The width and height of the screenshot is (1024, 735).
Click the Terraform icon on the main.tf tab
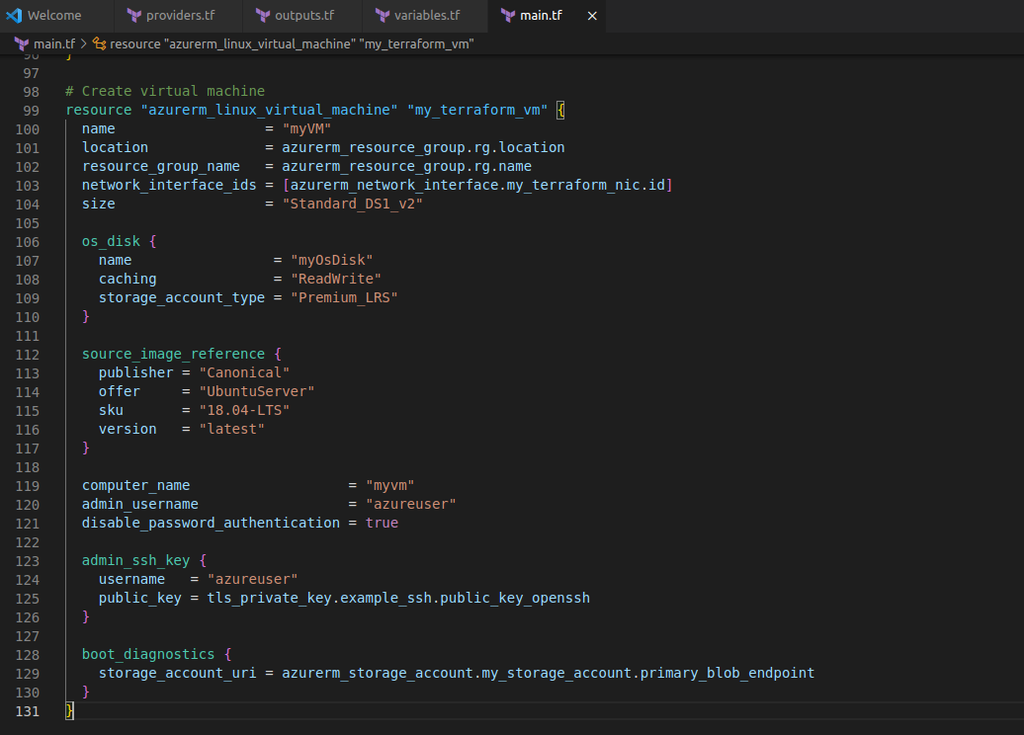(508, 16)
